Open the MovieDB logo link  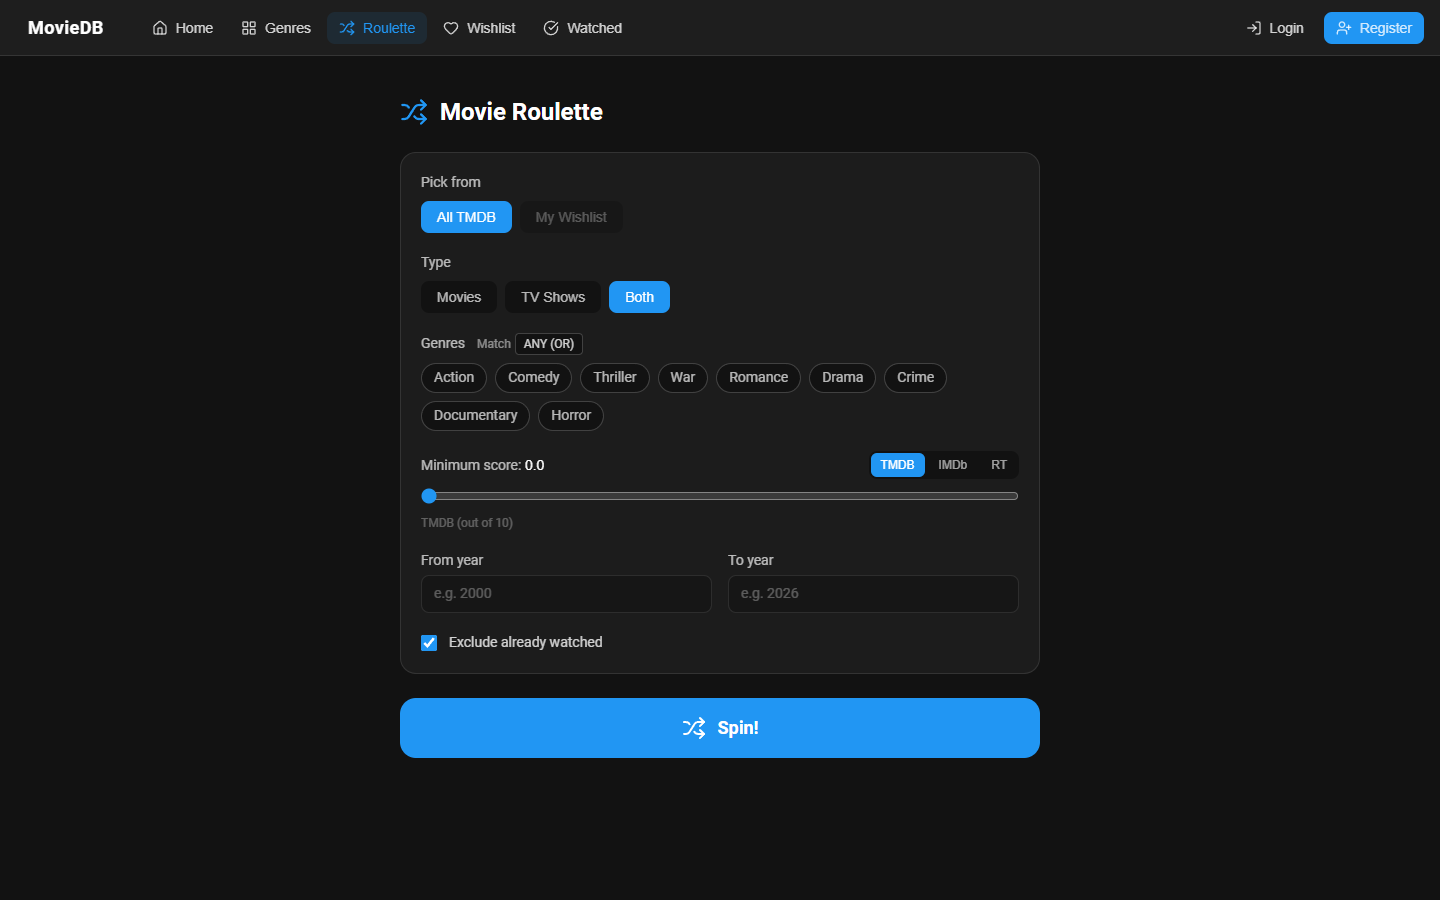pyautogui.click(x=66, y=28)
